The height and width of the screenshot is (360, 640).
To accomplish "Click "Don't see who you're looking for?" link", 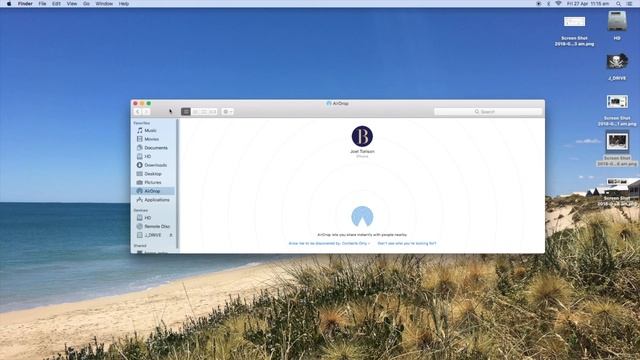I will tap(407, 243).
